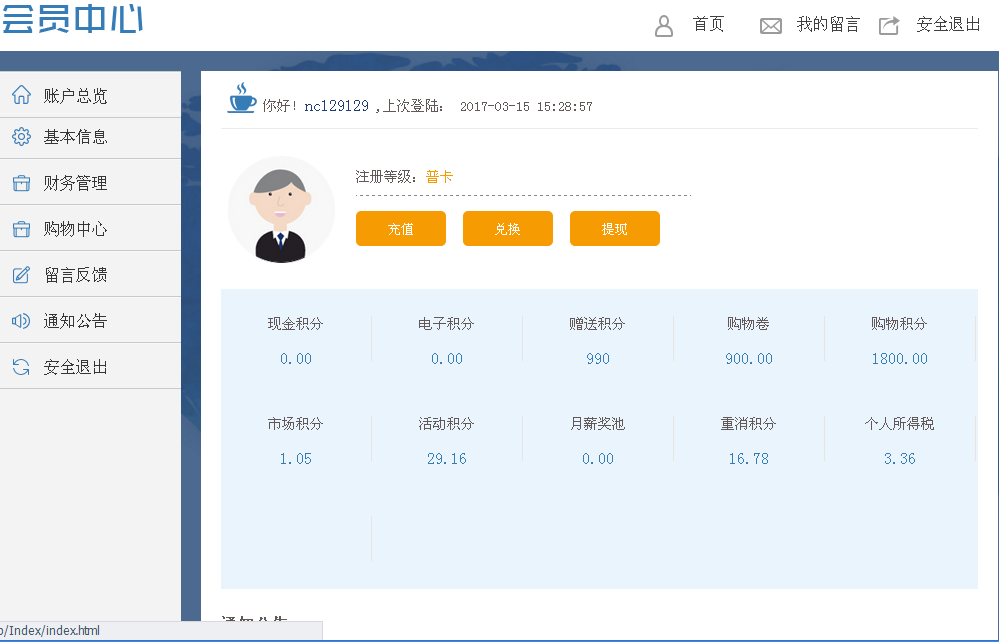999x642 pixels.
Task: Click the 会员中心 logo title
Action: coord(72,18)
